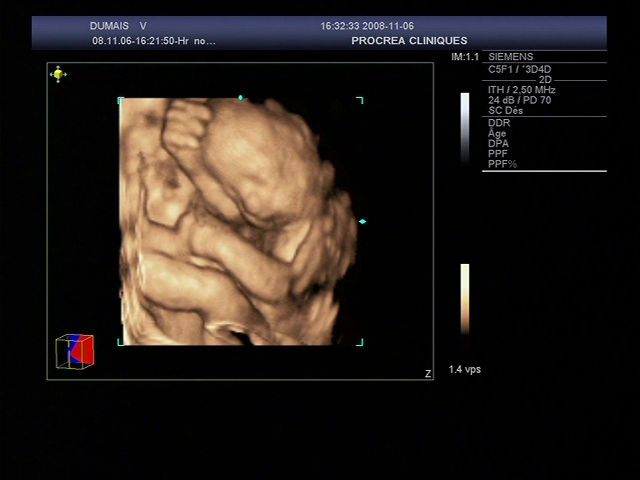Image resolution: width=640 pixels, height=480 pixels.
Task: Click the yellow light source orientation icon
Action: [58, 74]
